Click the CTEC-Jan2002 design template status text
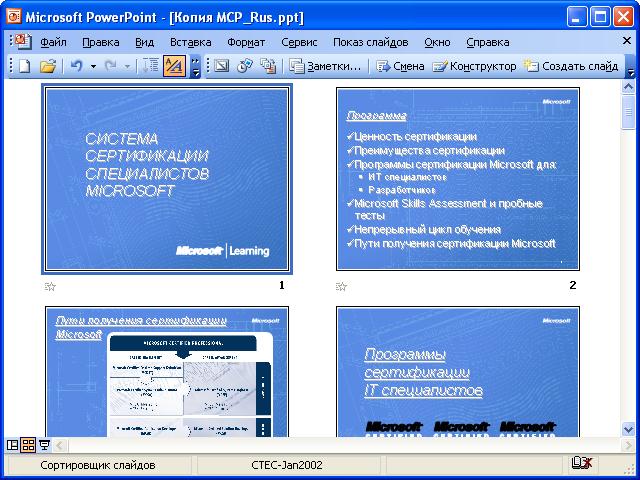This screenshot has height=480, width=640. [287, 465]
